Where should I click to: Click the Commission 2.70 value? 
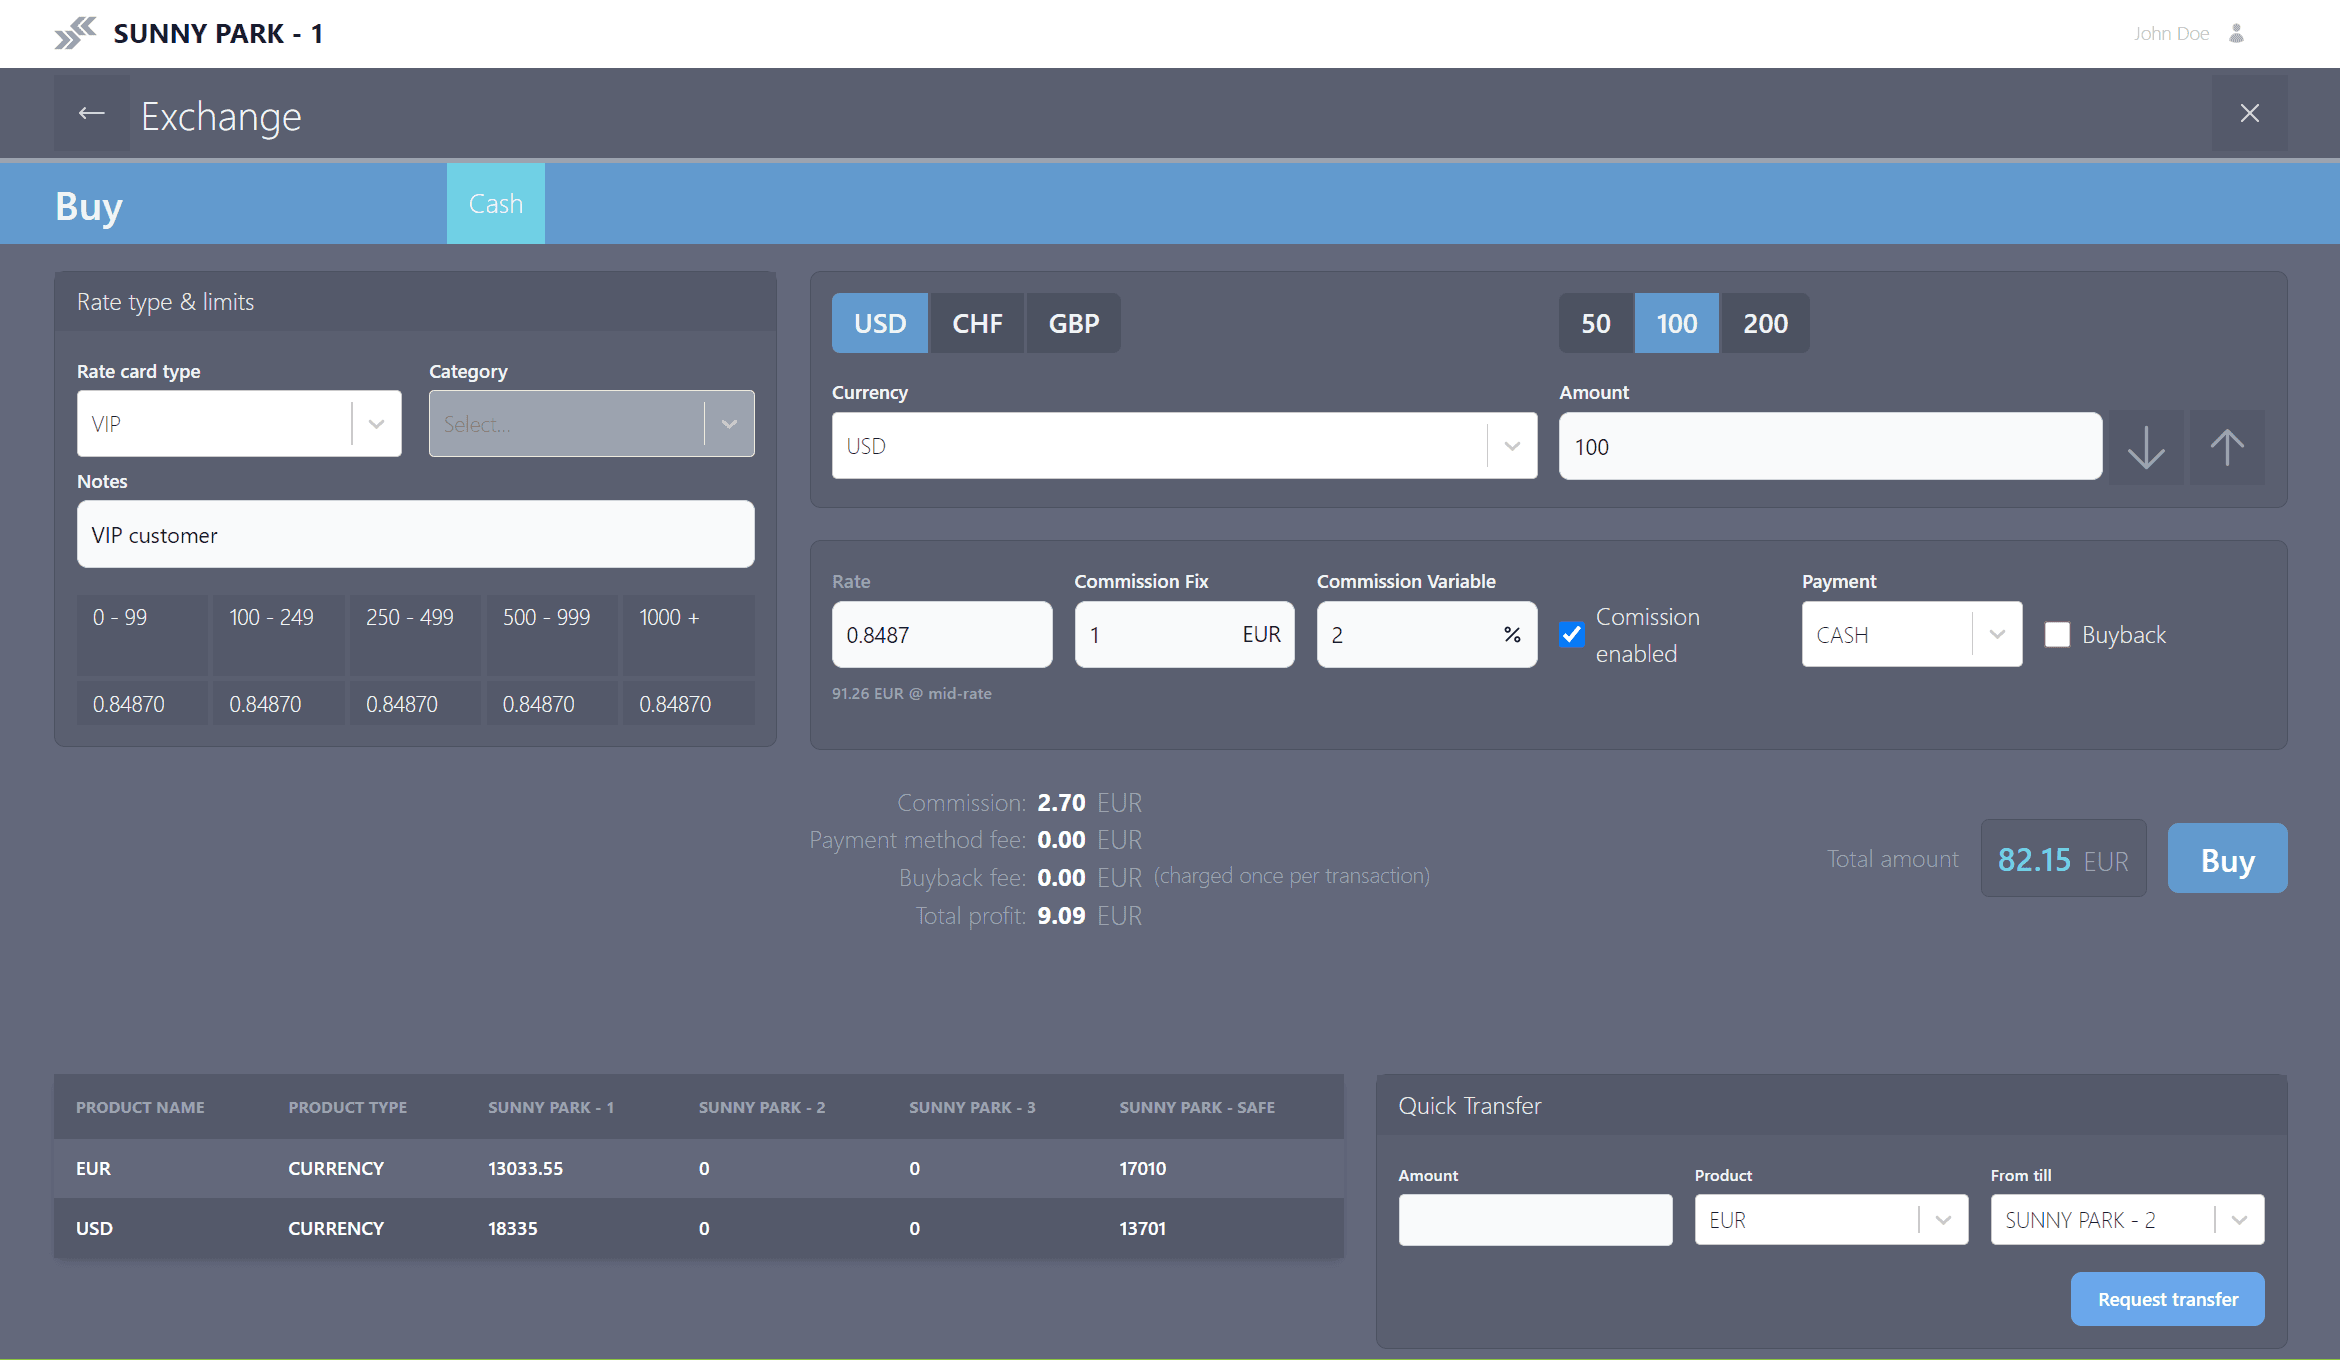[x=1061, y=803]
